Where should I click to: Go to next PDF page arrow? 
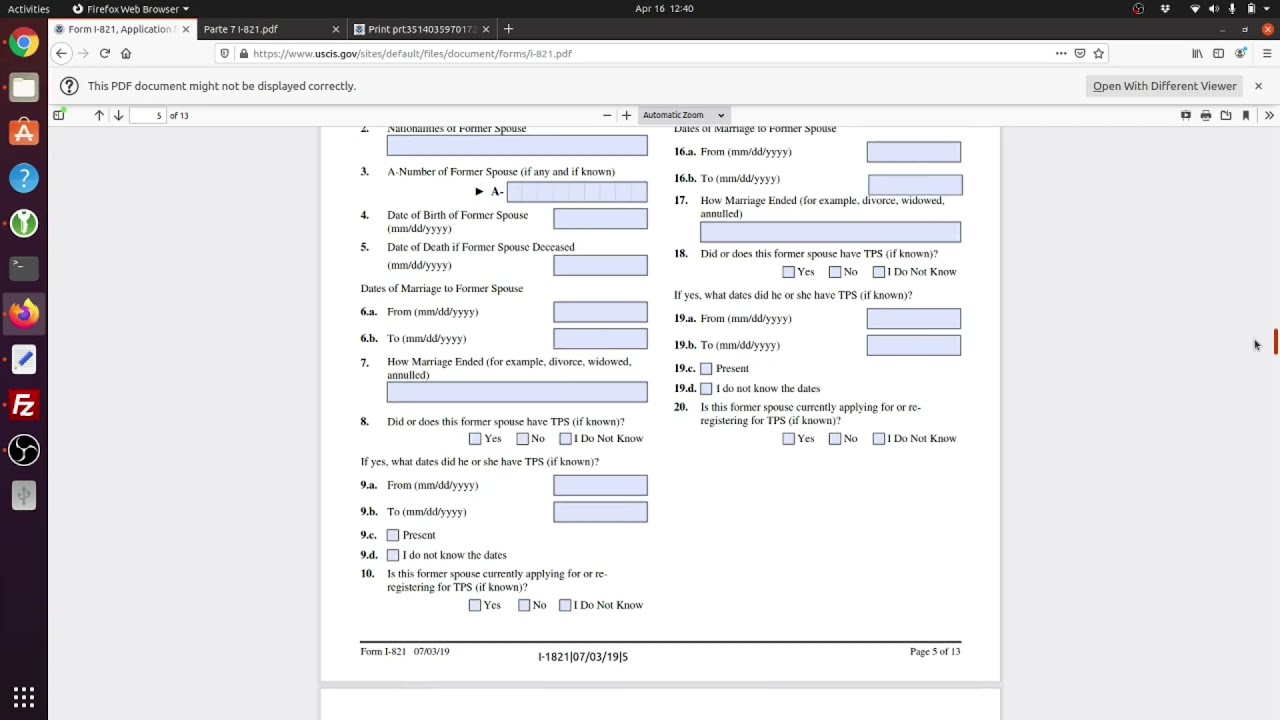click(118, 115)
